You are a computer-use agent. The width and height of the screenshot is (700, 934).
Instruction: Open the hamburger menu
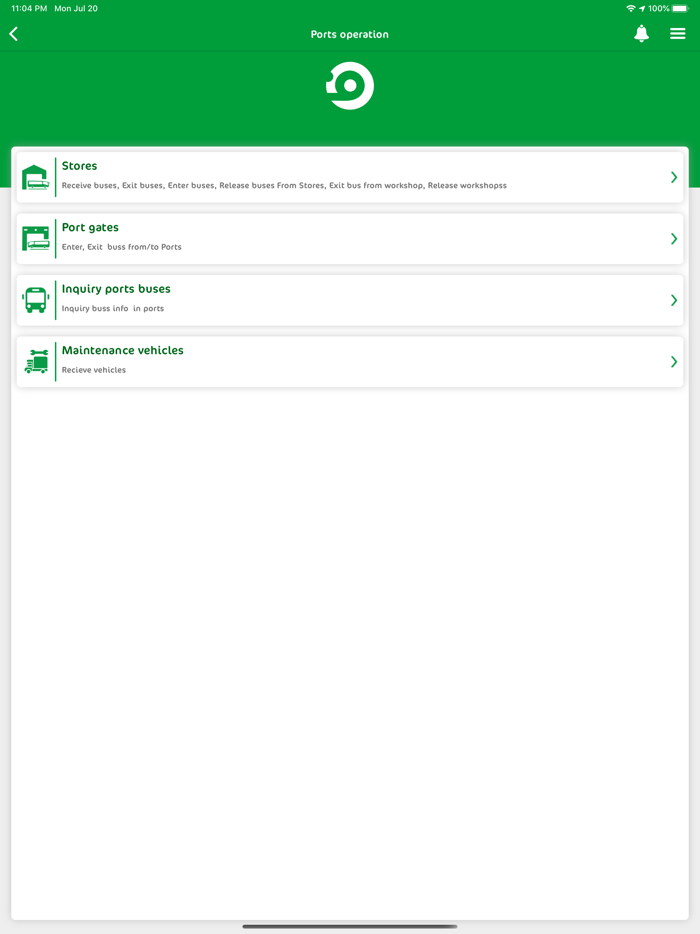pos(677,34)
